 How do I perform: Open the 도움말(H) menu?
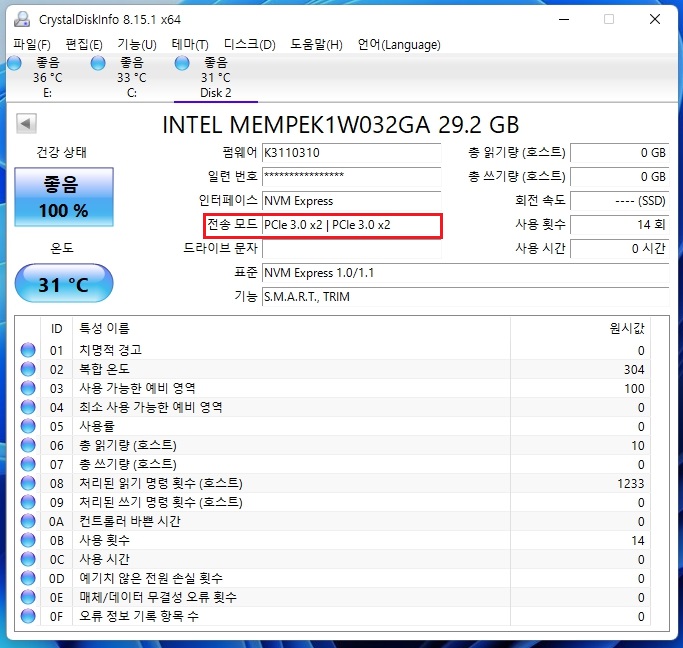(x=316, y=44)
